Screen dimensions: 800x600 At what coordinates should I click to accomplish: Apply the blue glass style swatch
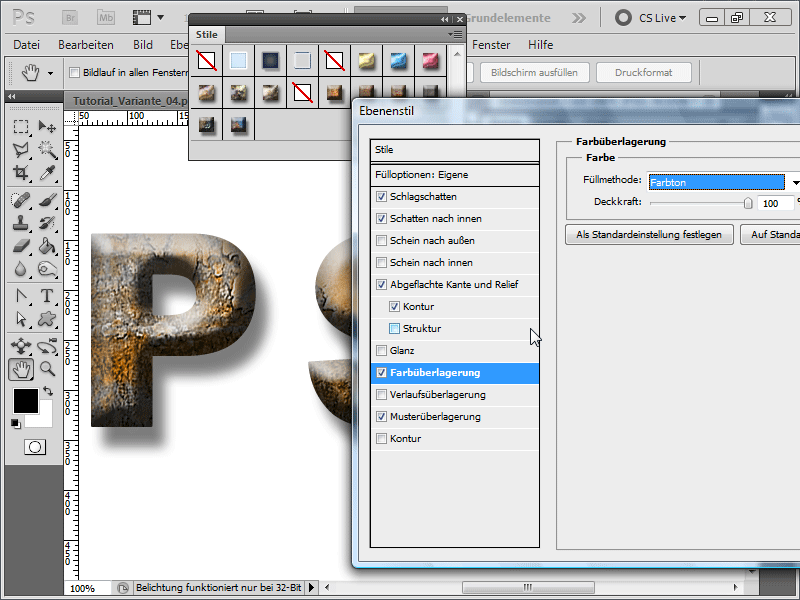click(x=398, y=61)
